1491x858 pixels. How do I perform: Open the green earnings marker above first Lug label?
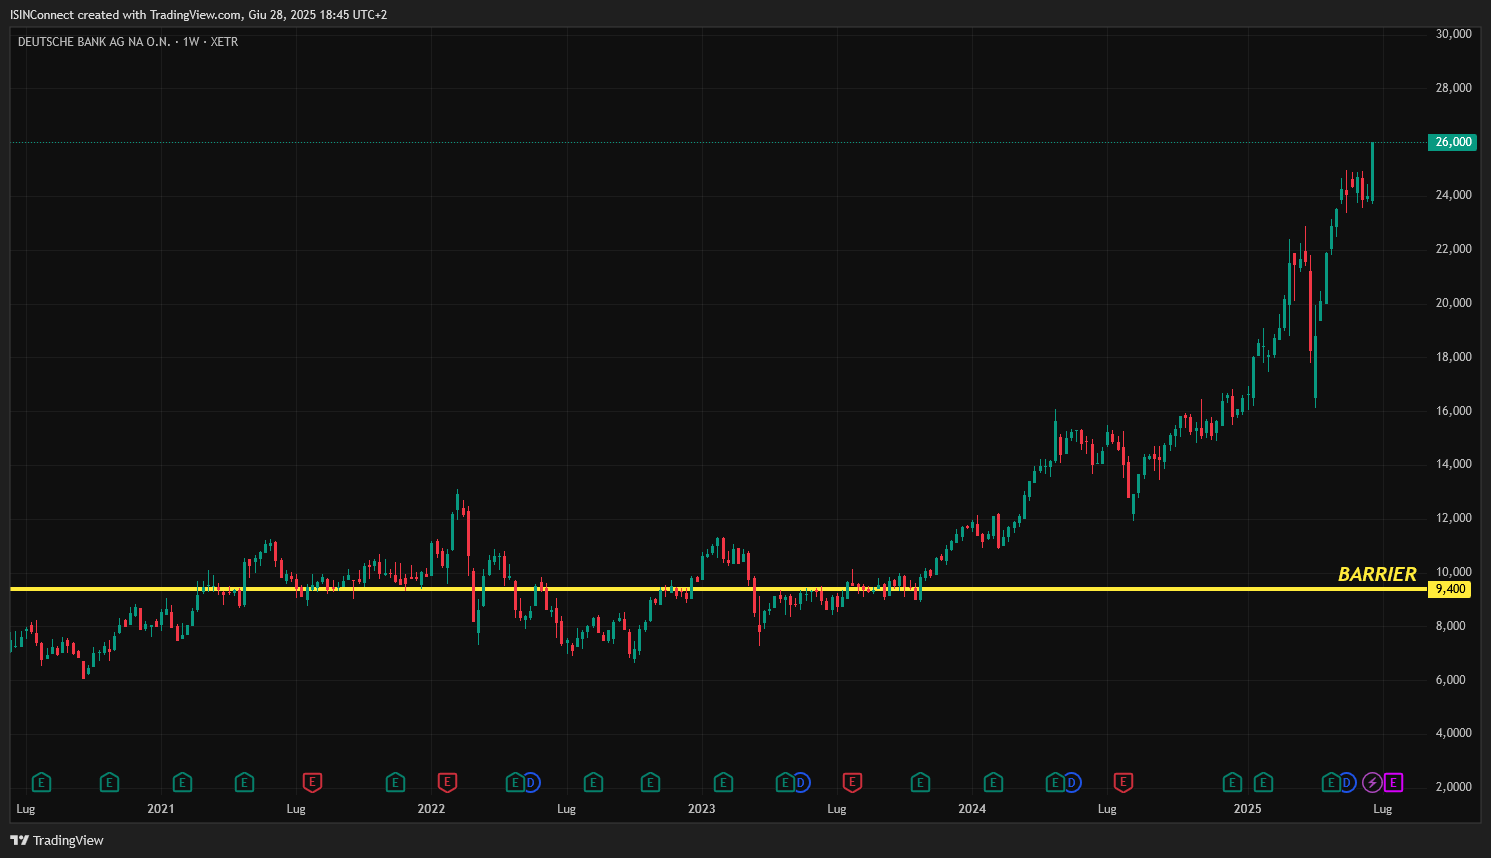pyautogui.click(x=41, y=782)
